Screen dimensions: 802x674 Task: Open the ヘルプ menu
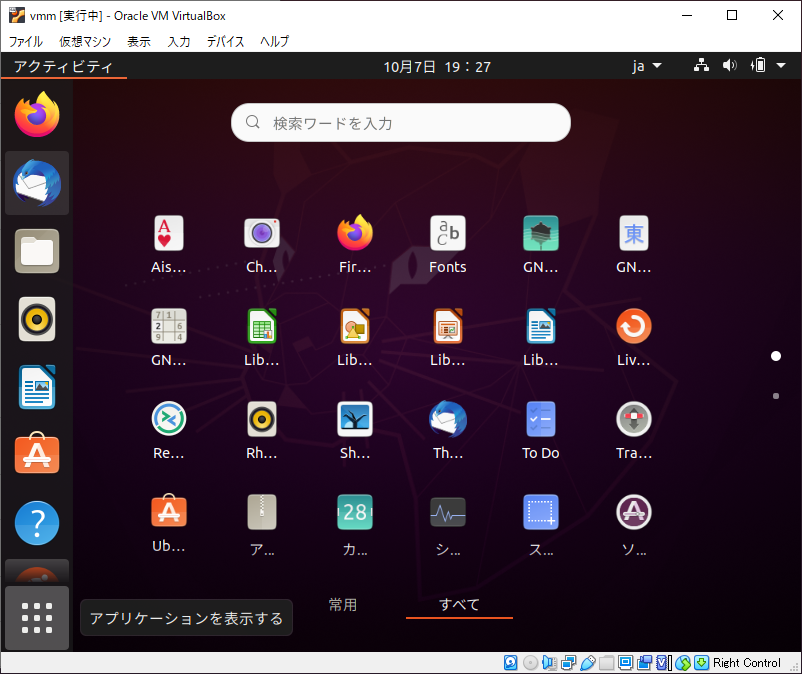[x=275, y=41]
